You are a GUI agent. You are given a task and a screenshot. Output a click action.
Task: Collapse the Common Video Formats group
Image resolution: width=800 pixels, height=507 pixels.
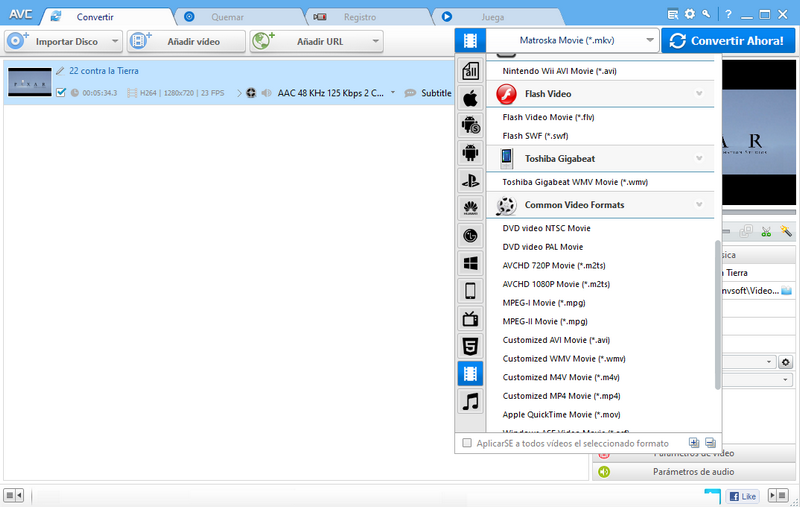click(x=699, y=205)
